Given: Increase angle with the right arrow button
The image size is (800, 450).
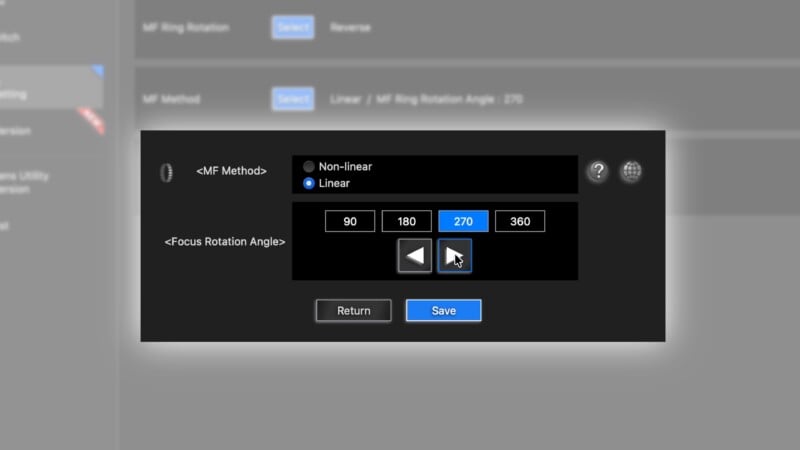Looking at the screenshot, I should click(455, 256).
